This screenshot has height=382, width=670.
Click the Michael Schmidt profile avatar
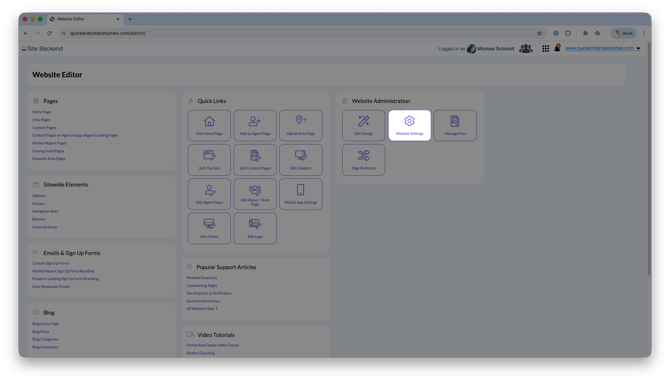tap(471, 49)
